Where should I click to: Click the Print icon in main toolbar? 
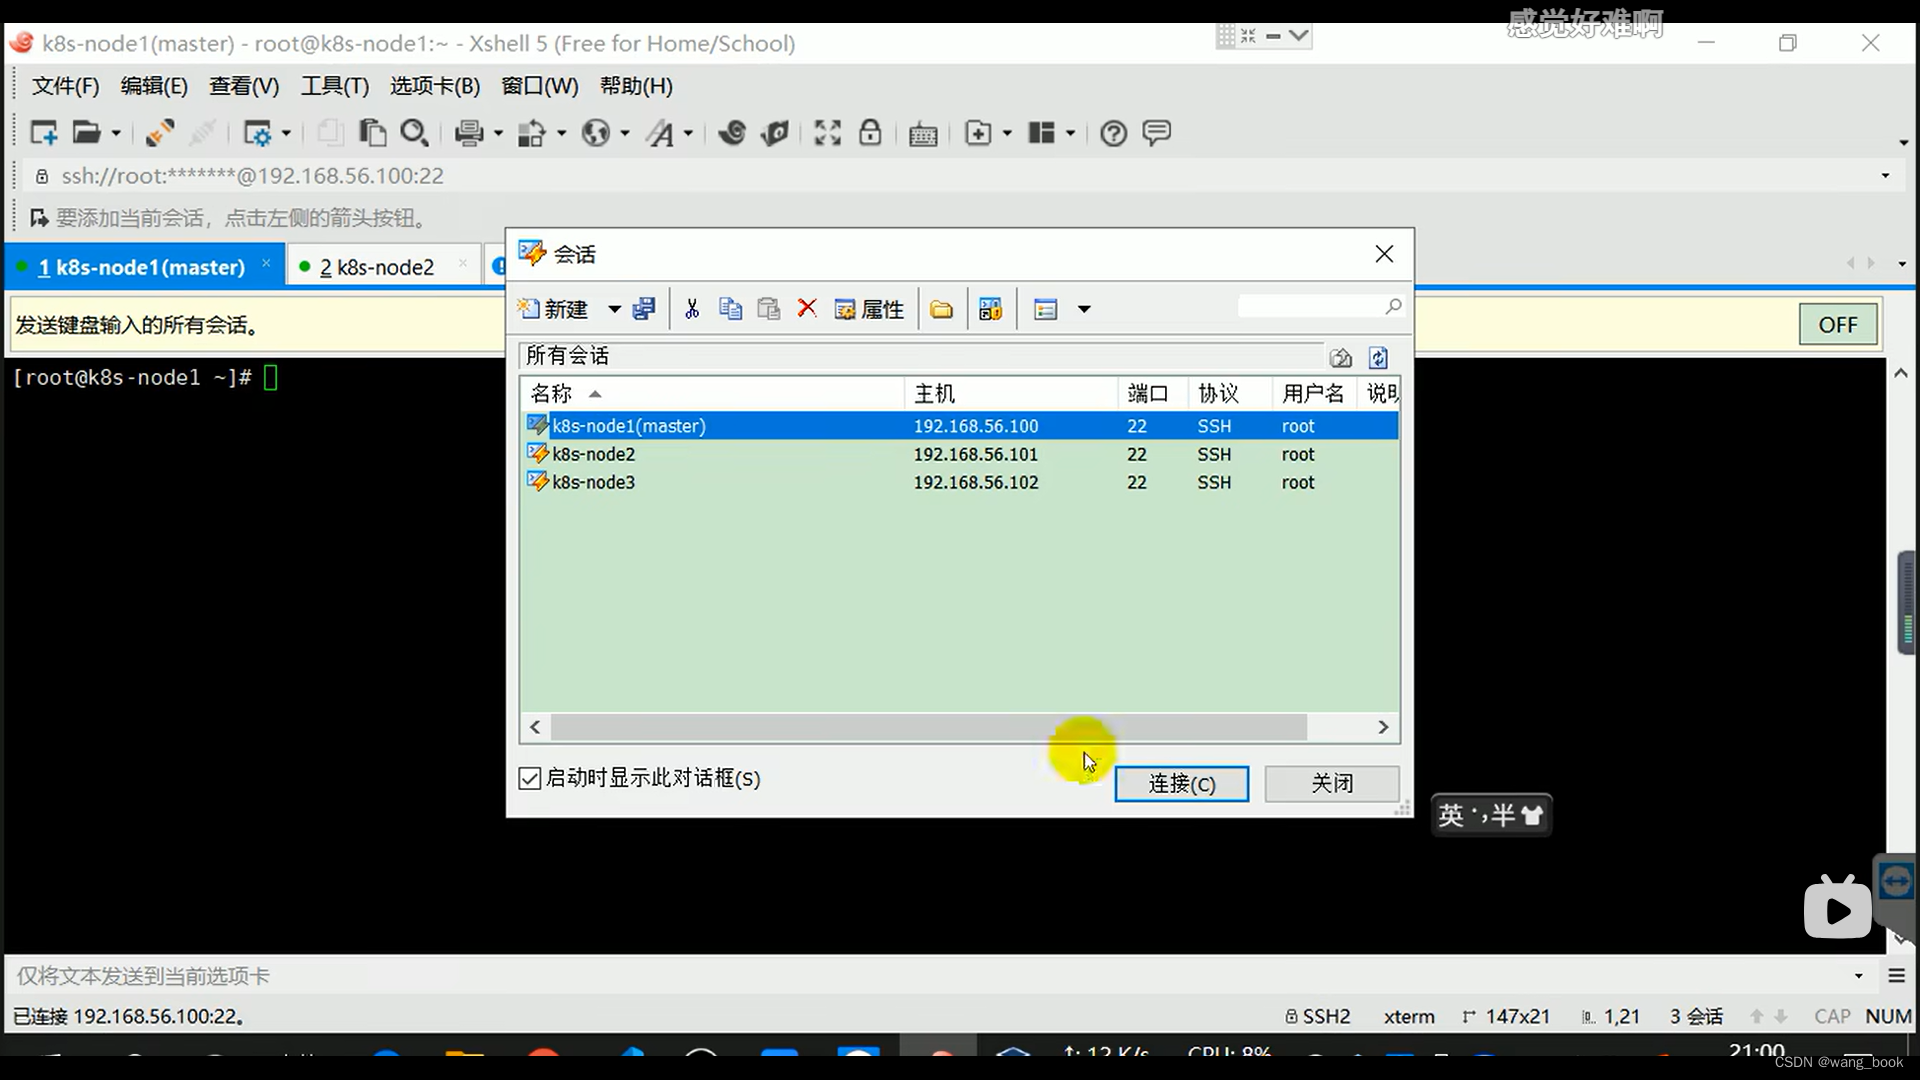469,133
